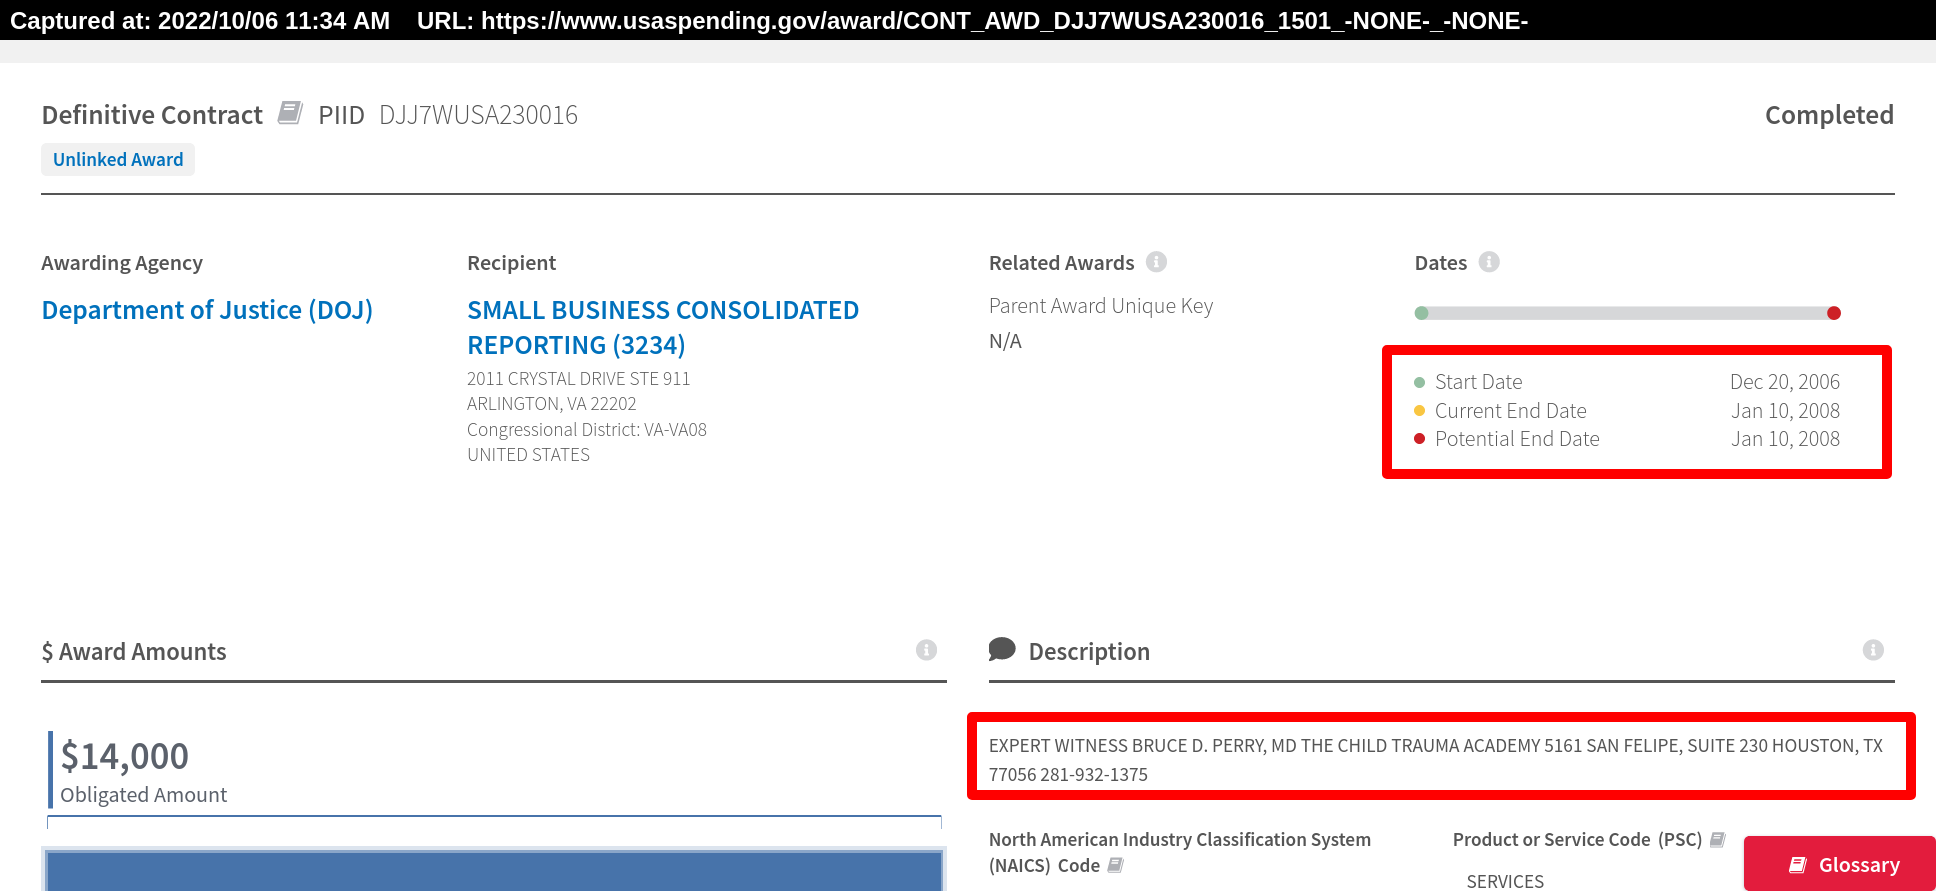Open Department of Justice (DOJ) link
This screenshot has height=891, width=1936.
[207, 310]
